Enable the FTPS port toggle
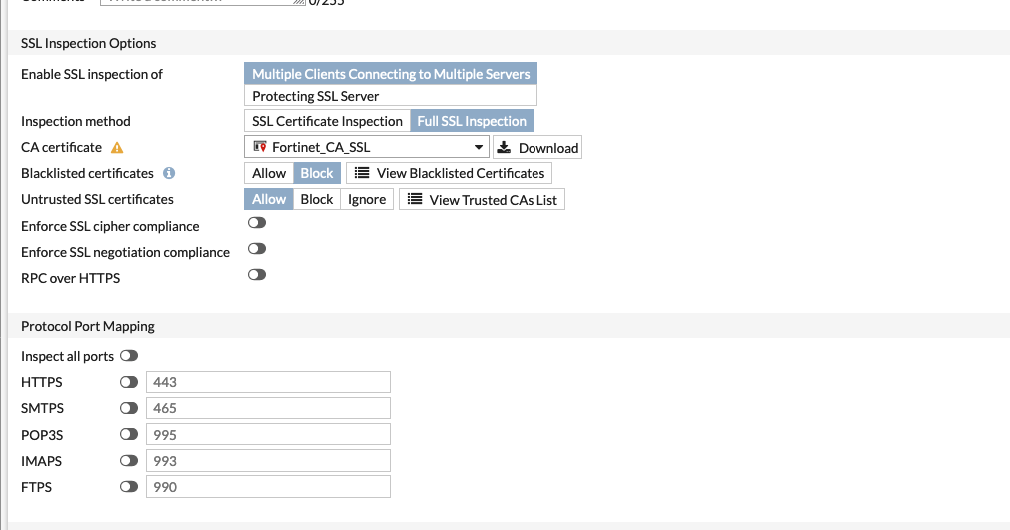1010x530 pixels. coord(129,487)
